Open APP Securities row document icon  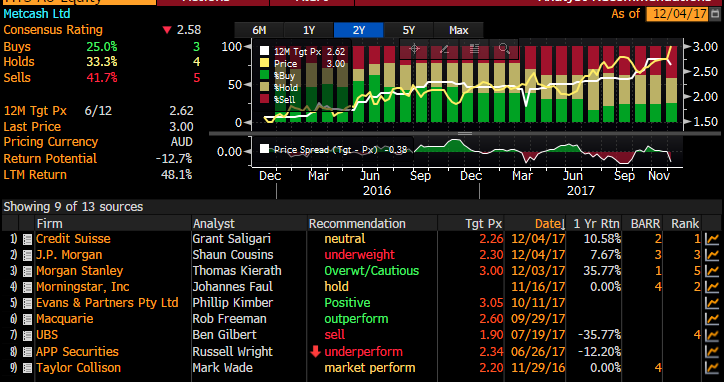[x=27, y=352]
